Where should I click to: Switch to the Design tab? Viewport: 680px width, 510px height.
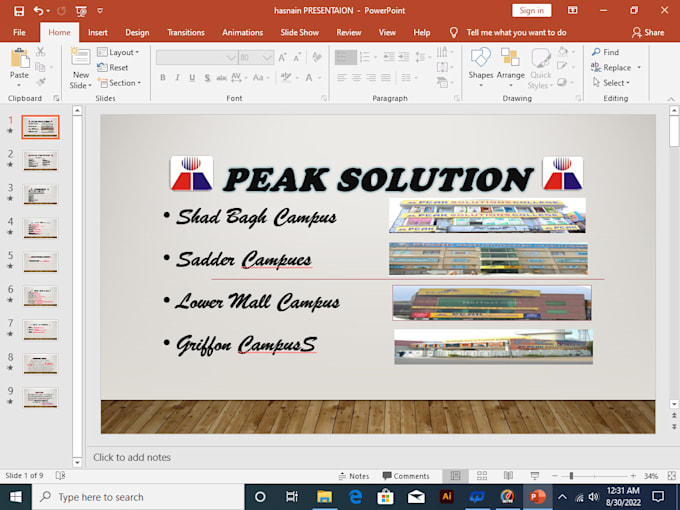point(137,33)
